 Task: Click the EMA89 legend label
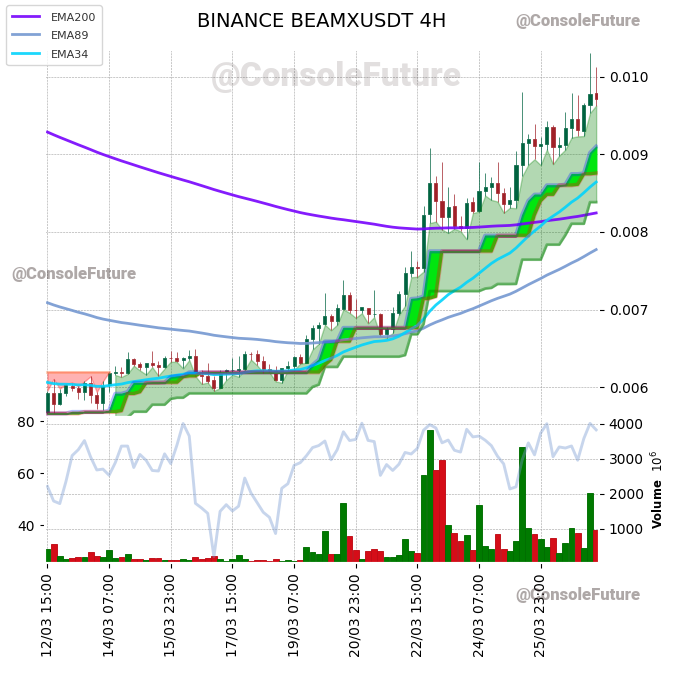coord(70,35)
